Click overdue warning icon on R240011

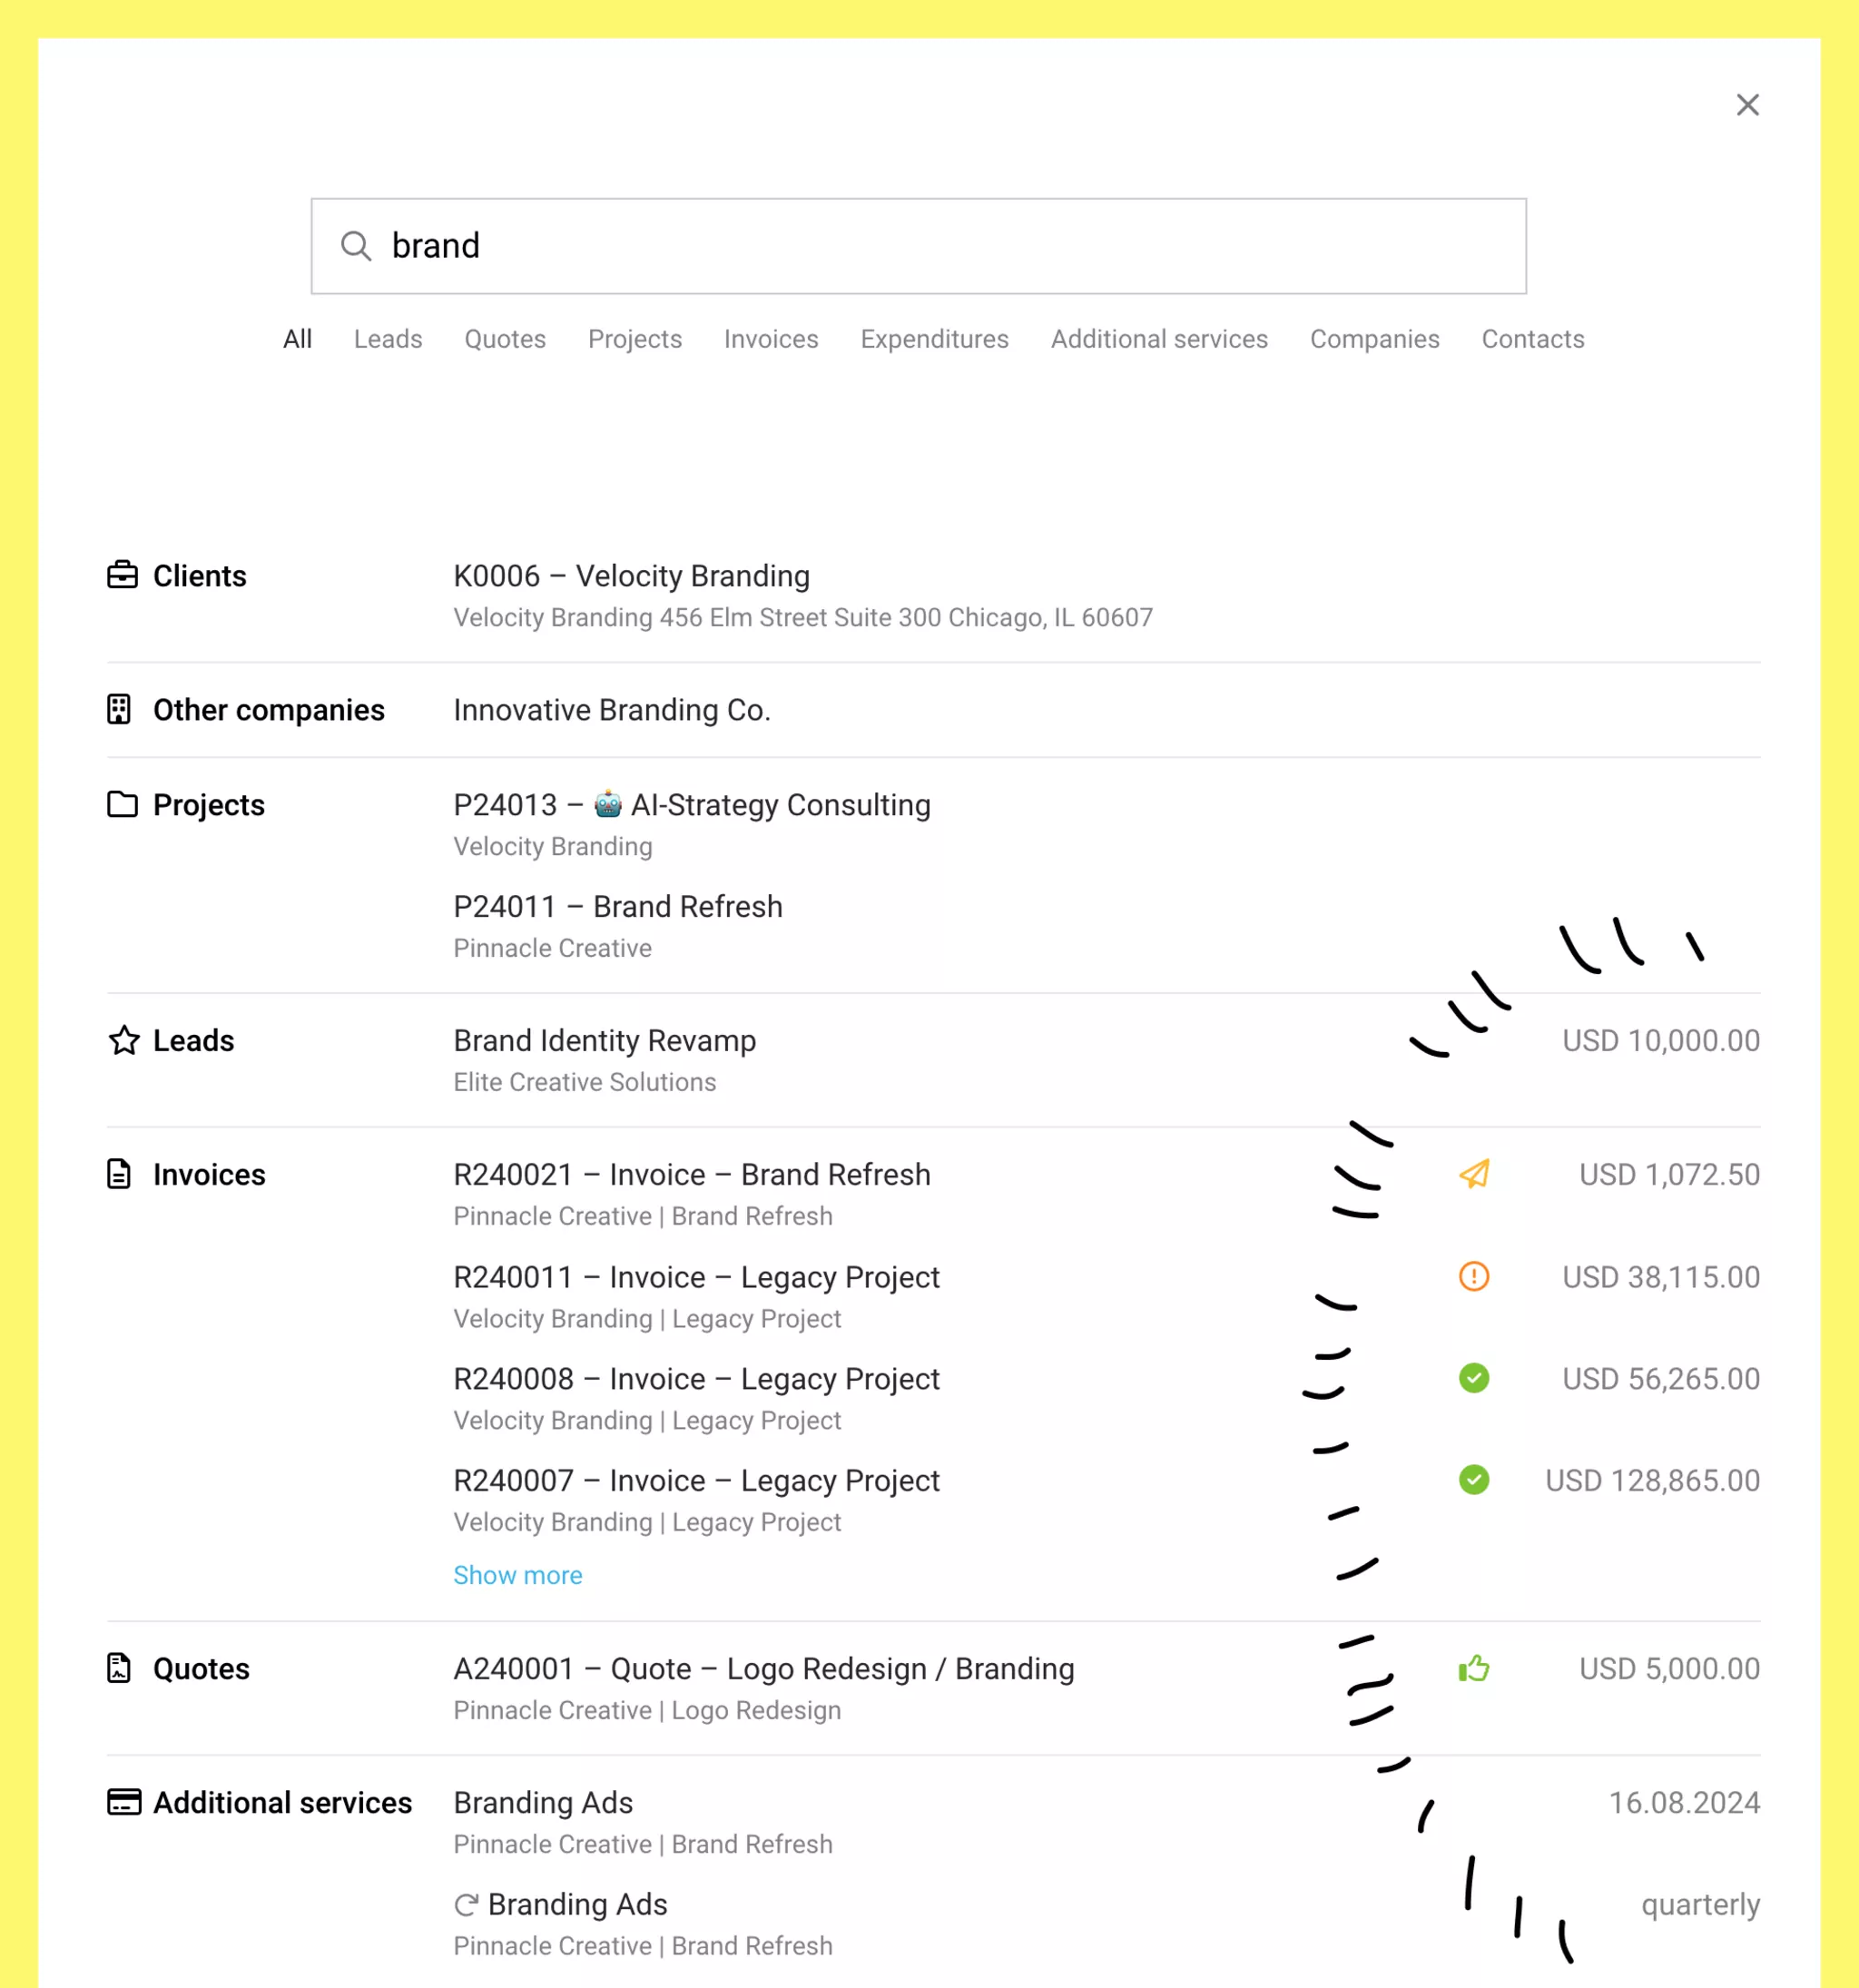click(x=1474, y=1276)
